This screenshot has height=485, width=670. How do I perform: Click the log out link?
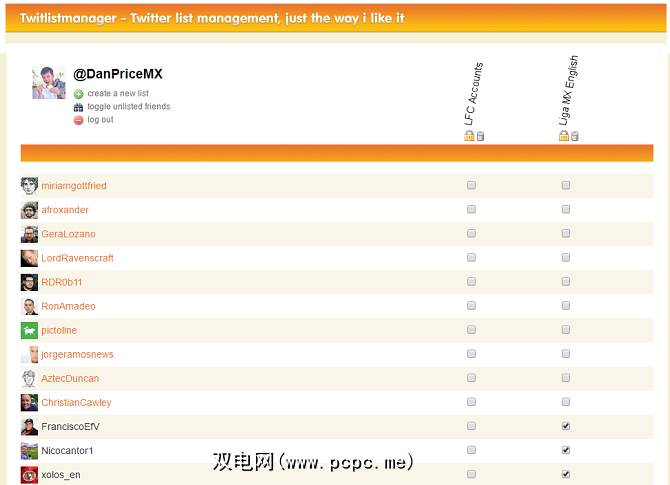tap(100, 120)
